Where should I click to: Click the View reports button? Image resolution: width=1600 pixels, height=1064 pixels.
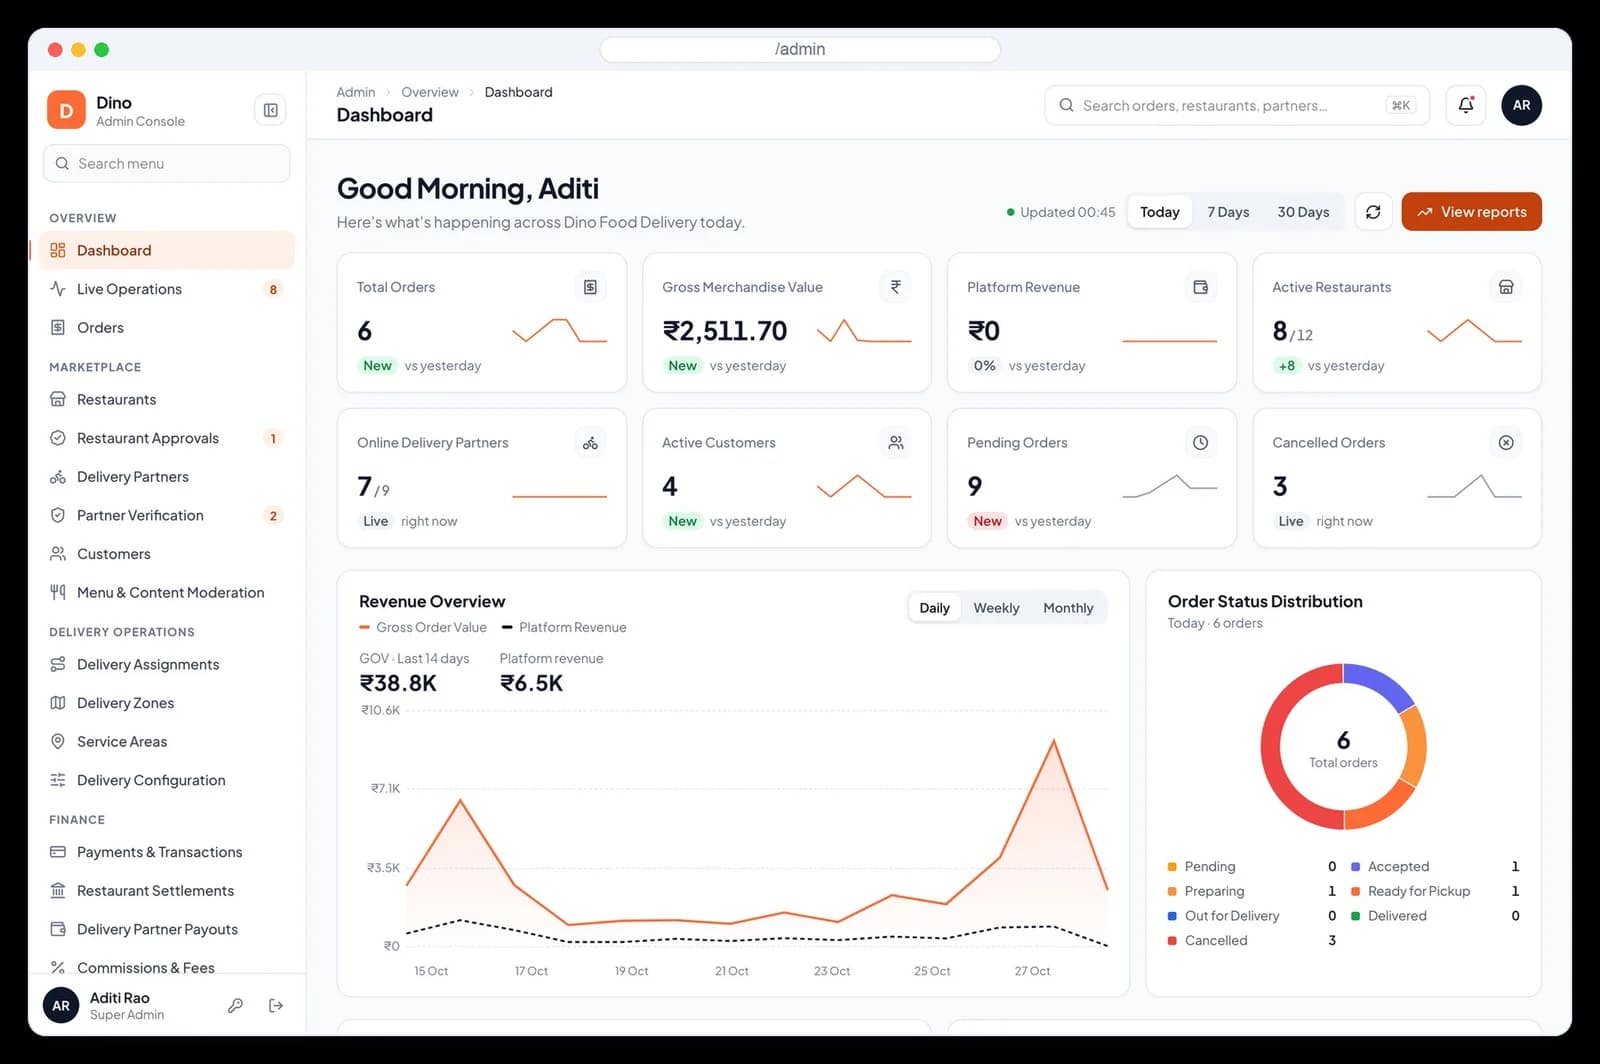click(1471, 212)
